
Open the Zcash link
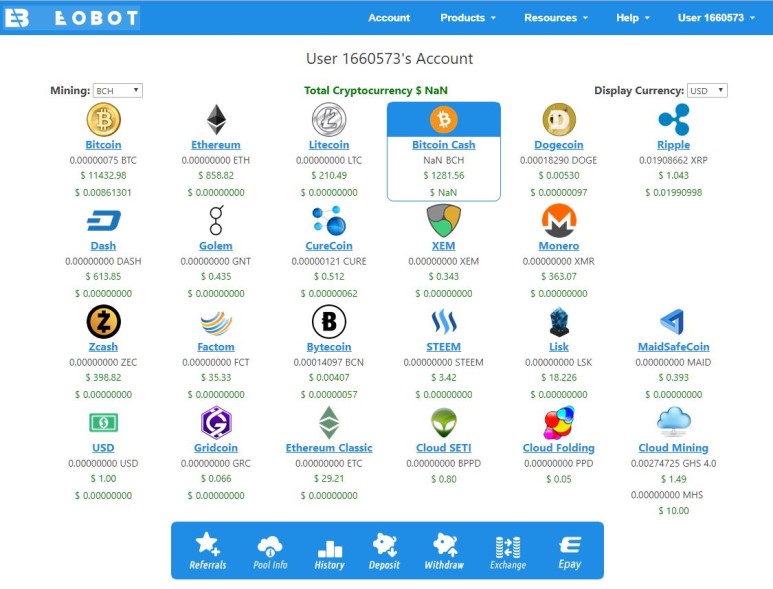[103, 347]
